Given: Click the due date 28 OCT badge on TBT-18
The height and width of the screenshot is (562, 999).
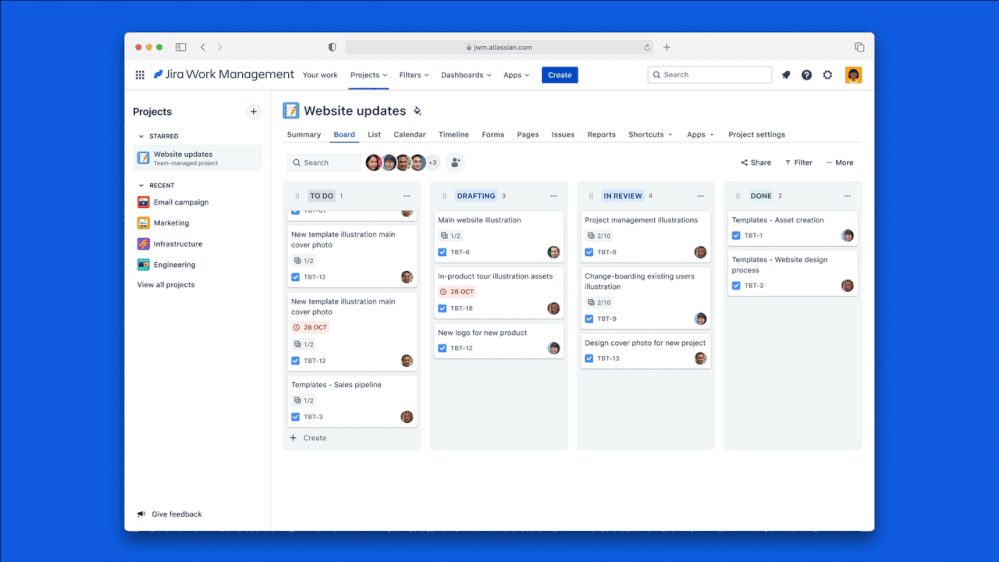Looking at the screenshot, I should pyautogui.click(x=457, y=292).
